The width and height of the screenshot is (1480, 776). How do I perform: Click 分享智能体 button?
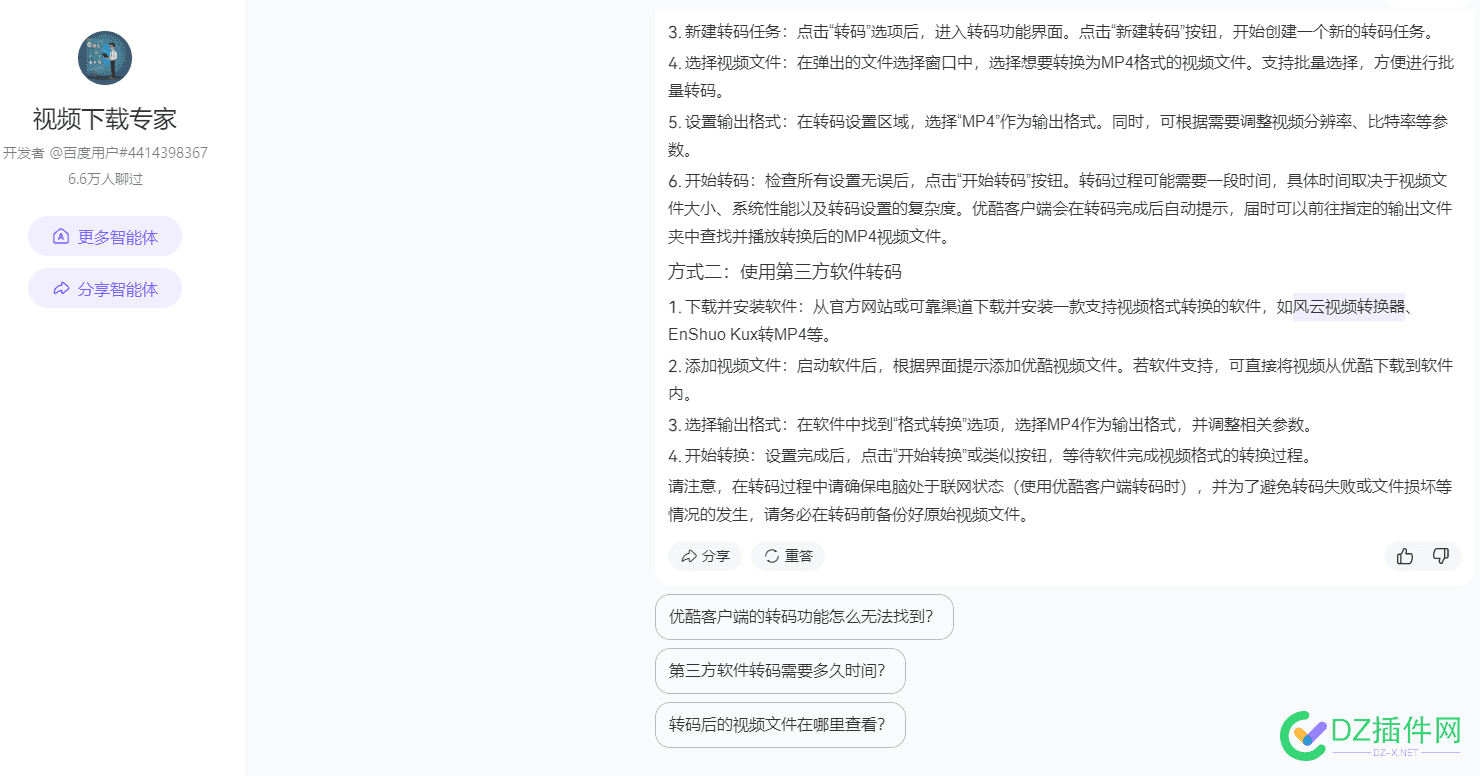pos(105,289)
